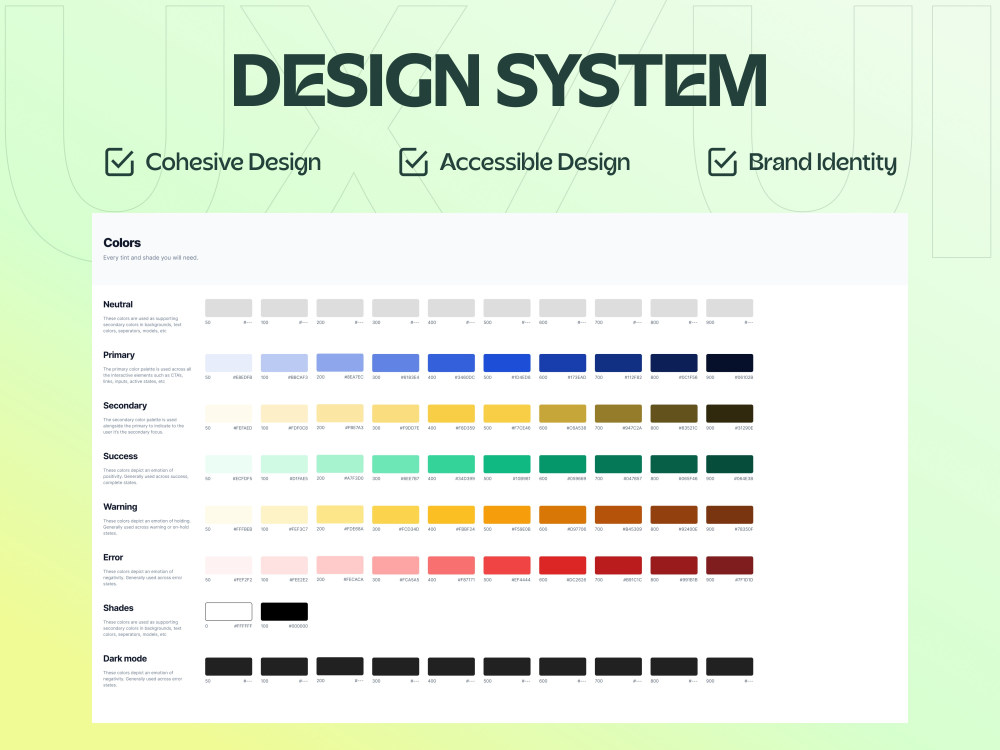This screenshot has width=1000, height=750.
Task: Pick the darkest Primary 900 swatch
Action: [x=729, y=363]
